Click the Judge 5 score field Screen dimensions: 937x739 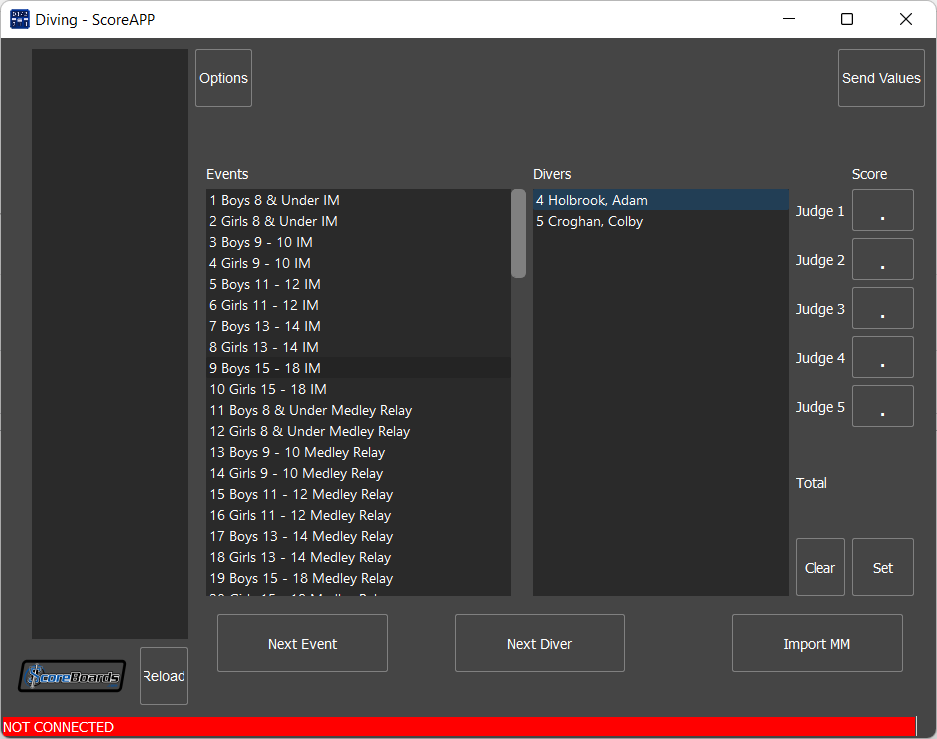882,406
